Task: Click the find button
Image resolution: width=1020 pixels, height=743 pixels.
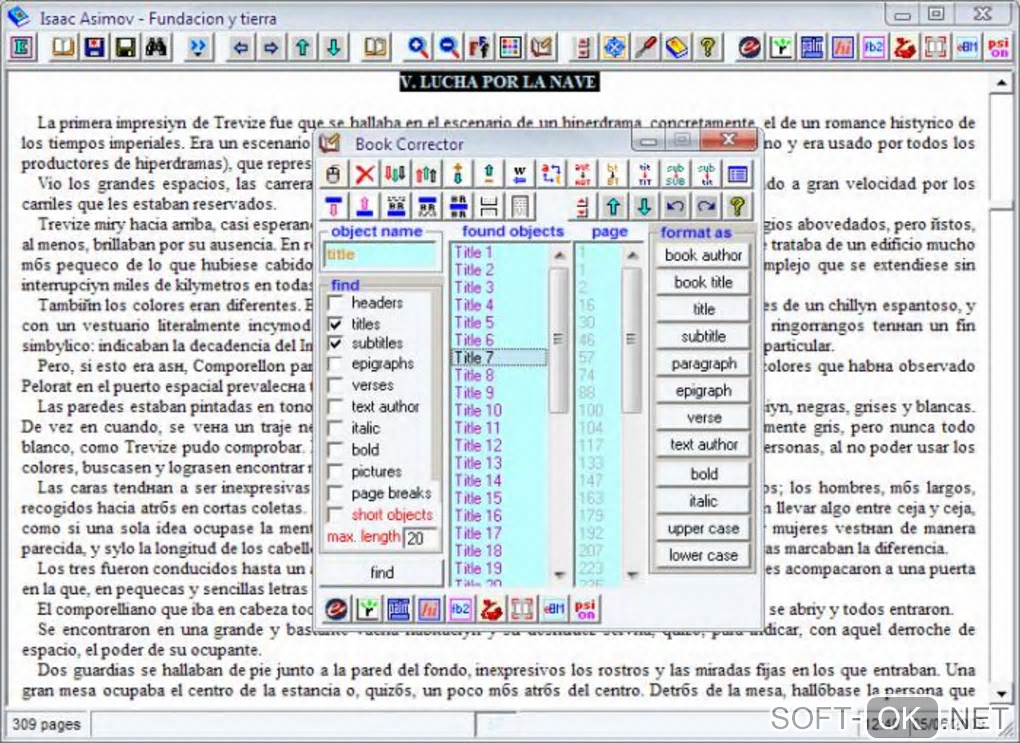Action: (382, 573)
